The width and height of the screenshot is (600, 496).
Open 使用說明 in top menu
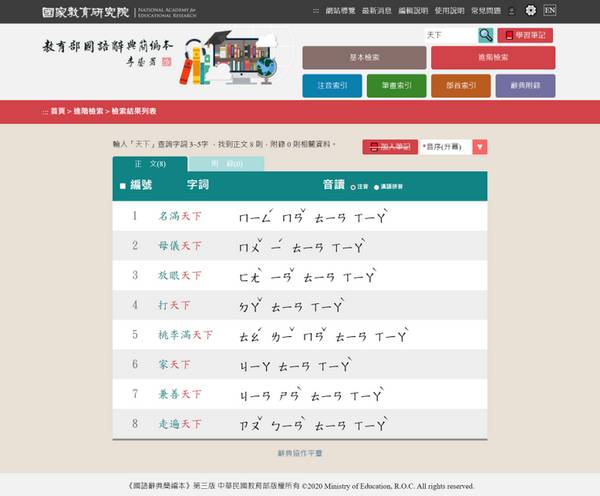(449, 11)
